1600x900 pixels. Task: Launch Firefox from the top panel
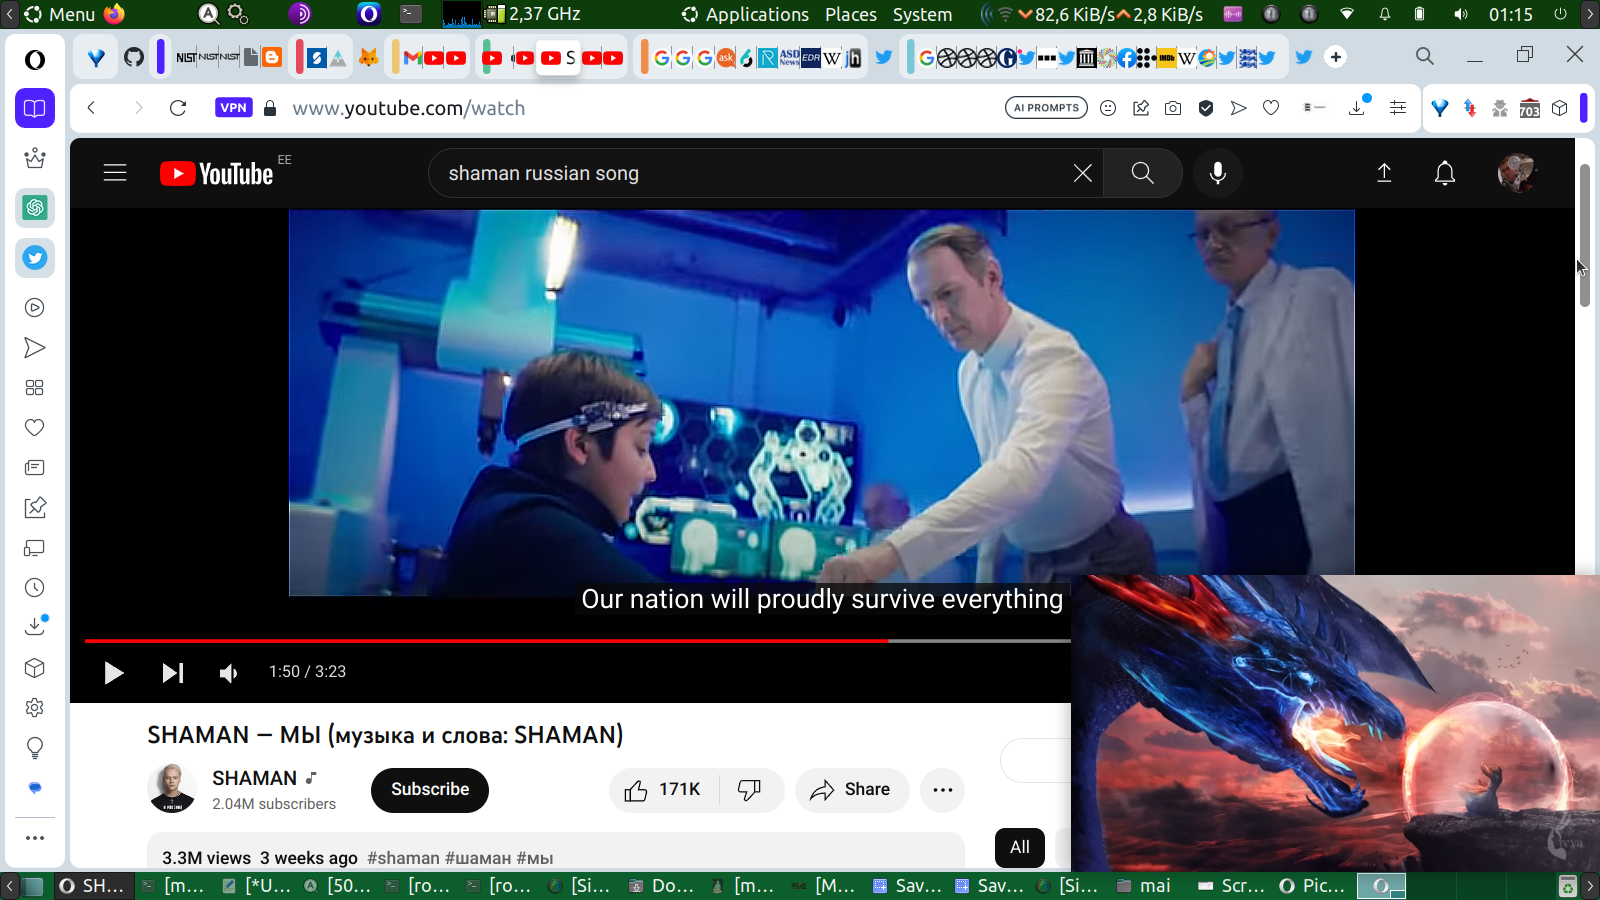114,14
